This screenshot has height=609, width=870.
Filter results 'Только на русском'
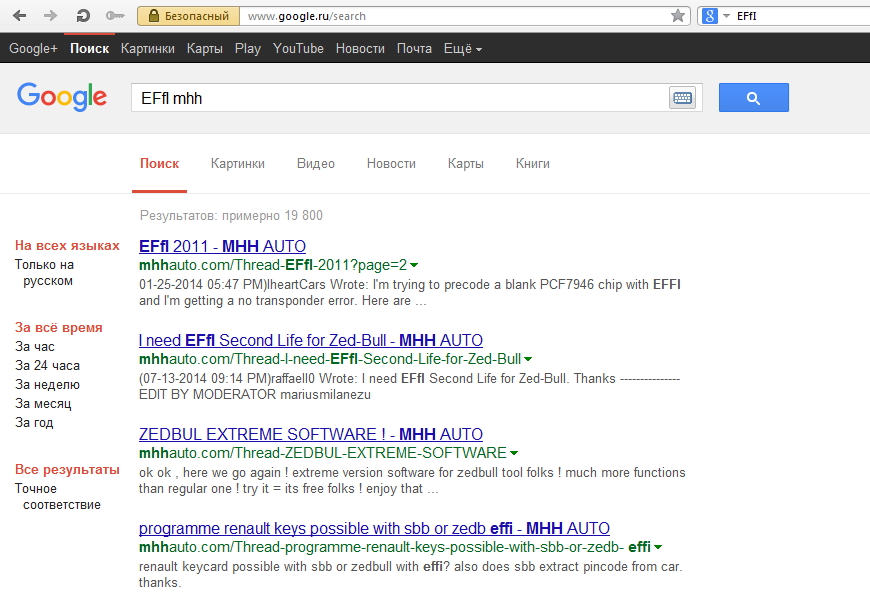pyautogui.click(x=44, y=273)
